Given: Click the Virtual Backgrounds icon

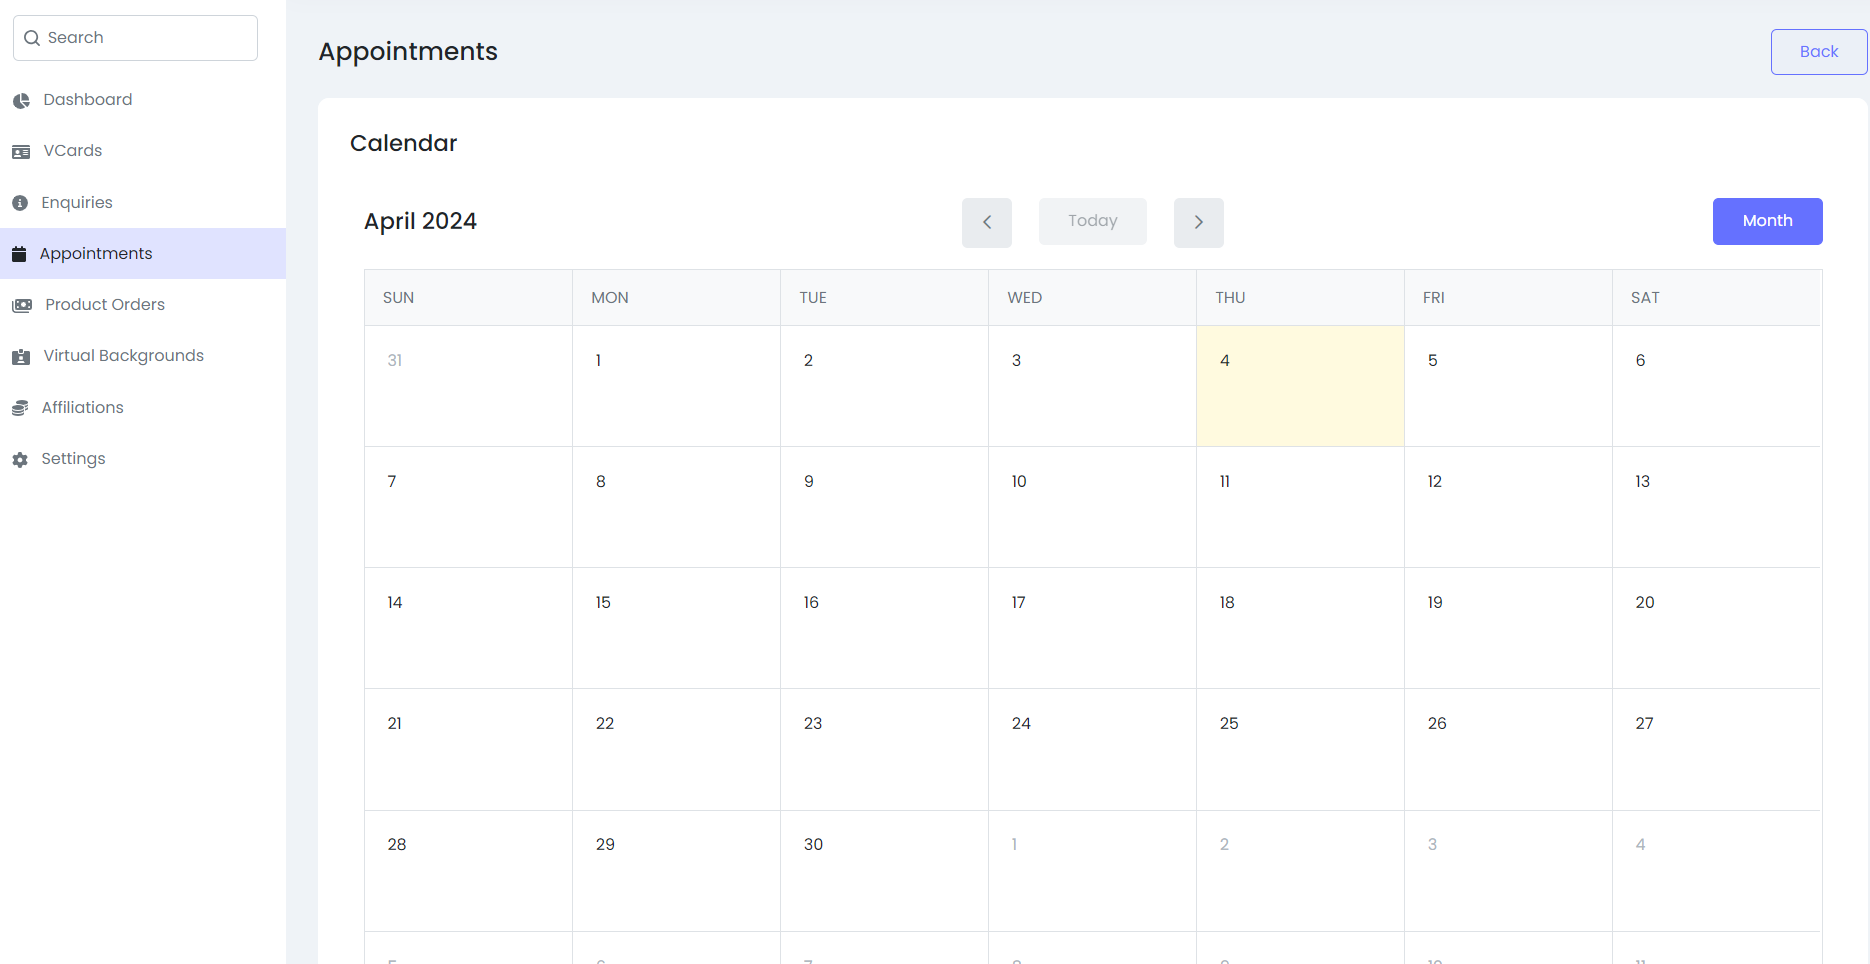Looking at the screenshot, I should click(21, 357).
